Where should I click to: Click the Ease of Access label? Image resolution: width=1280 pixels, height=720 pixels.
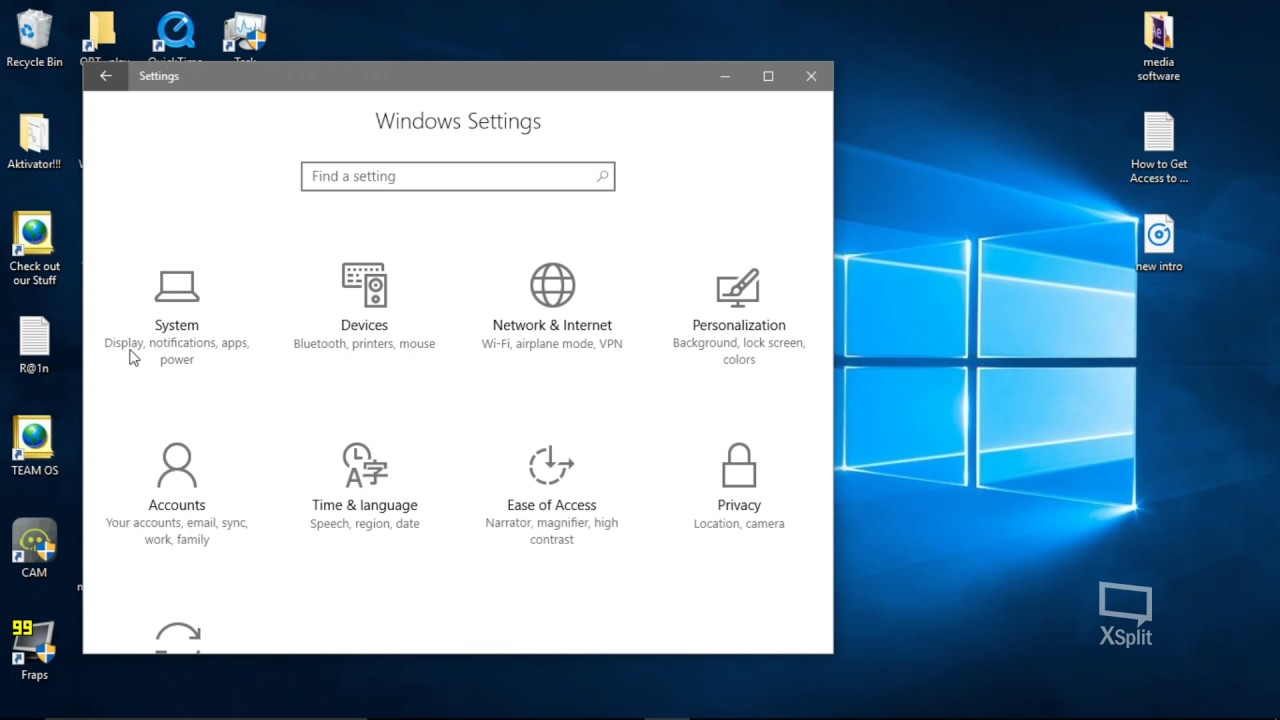coord(552,505)
